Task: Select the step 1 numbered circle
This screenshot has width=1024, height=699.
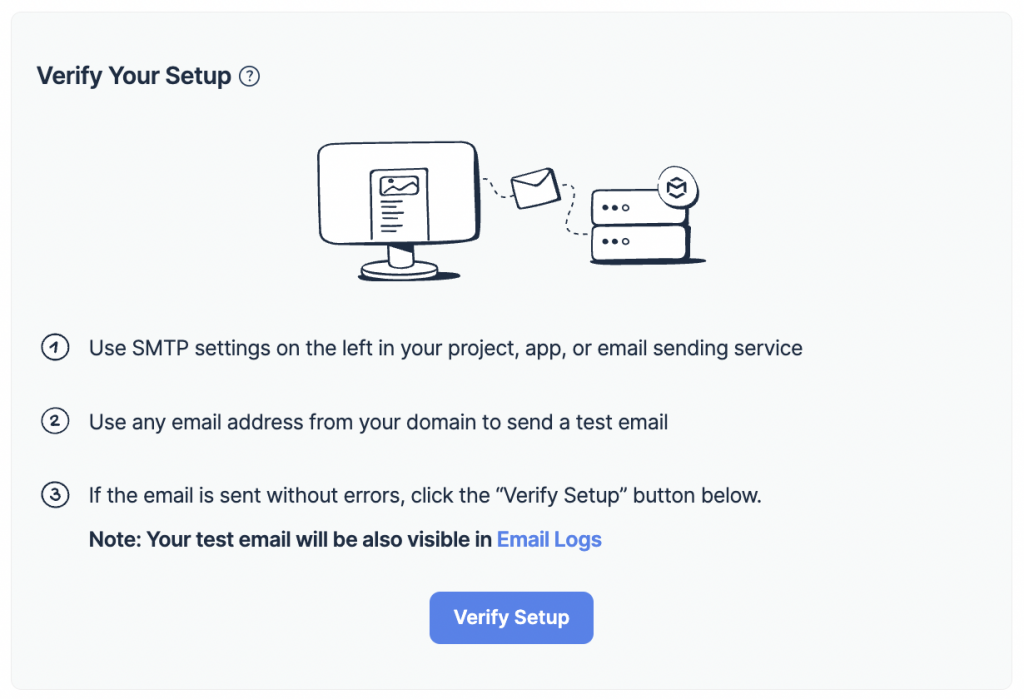Action: 55,348
